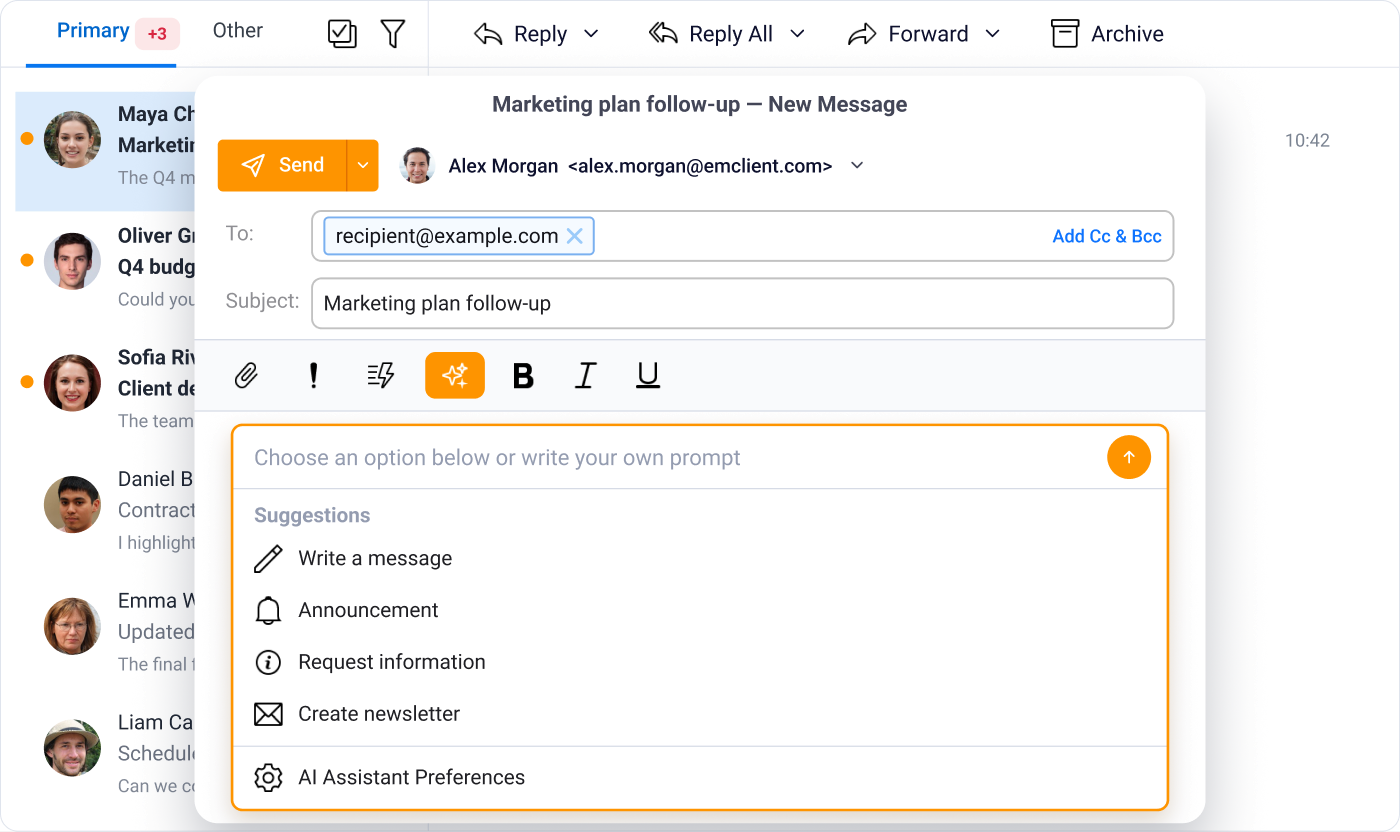Click the 10:42 timestamp
This screenshot has height=832, width=1400.
pyautogui.click(x=1307, y=141)
